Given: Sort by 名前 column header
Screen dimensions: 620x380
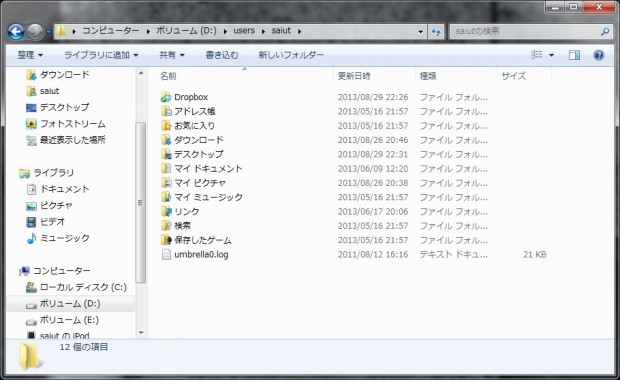Looking at the screenshot, I should pyautogui.click(x=168, y=76).
